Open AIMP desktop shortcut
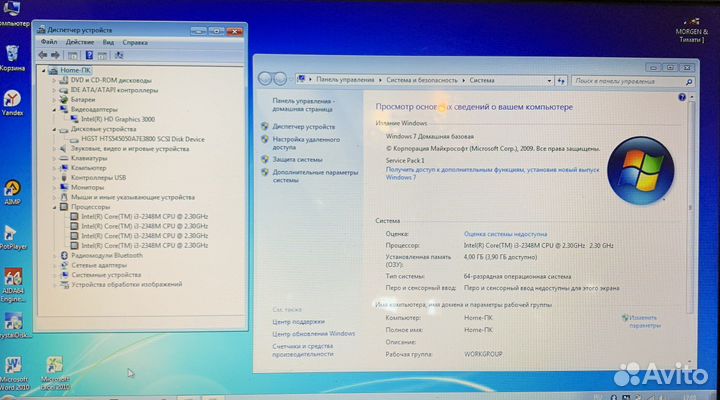The height and width of the screenshot is (400, 720). (12, 192)
